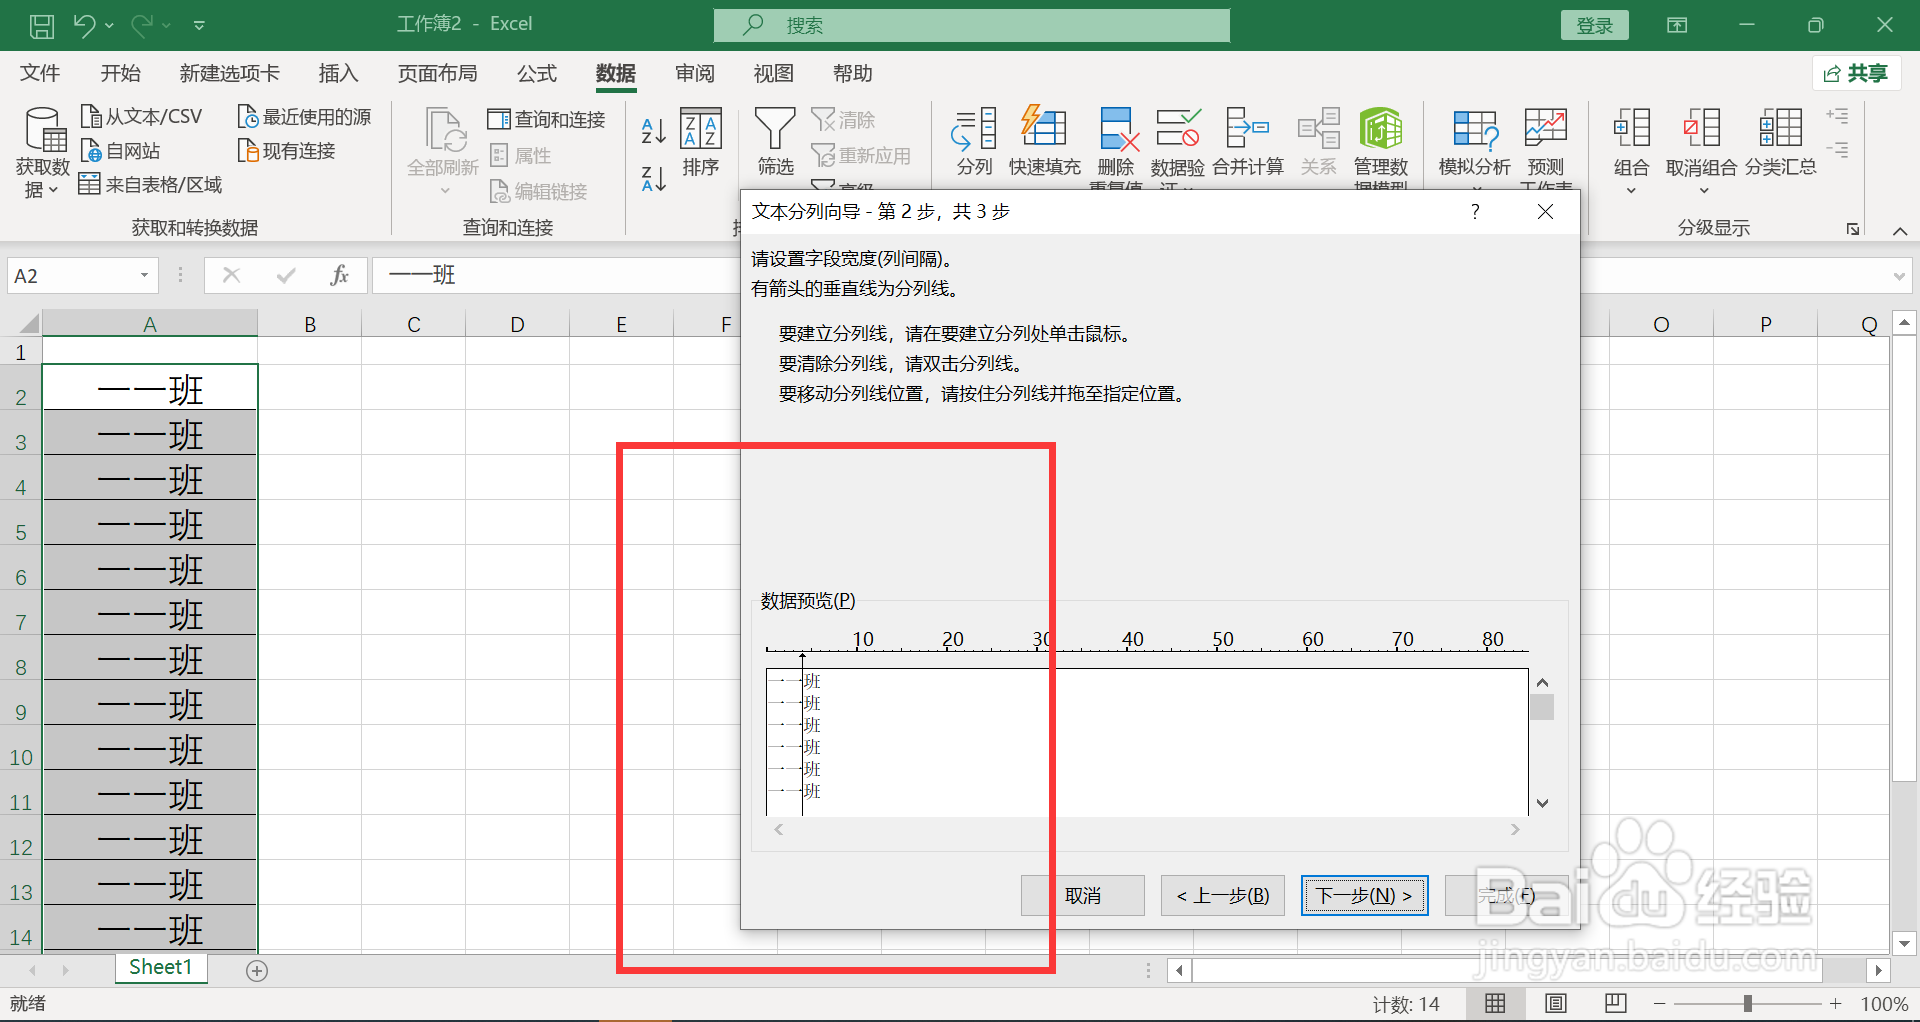Switch to the Page Layout (页面布局) tab
Screen dimensions: 1920x1022
[x=437, y=73]
